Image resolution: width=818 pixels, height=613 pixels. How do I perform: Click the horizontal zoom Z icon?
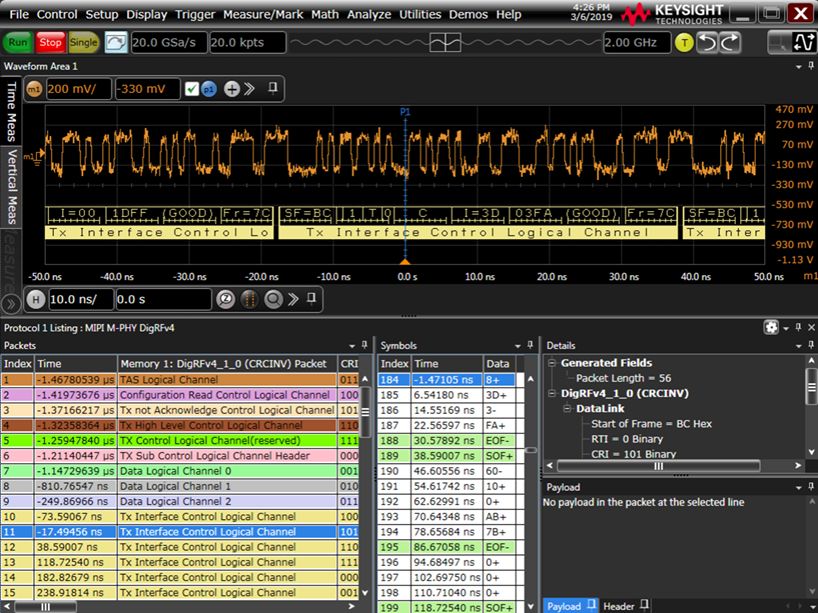coord(225,299)
